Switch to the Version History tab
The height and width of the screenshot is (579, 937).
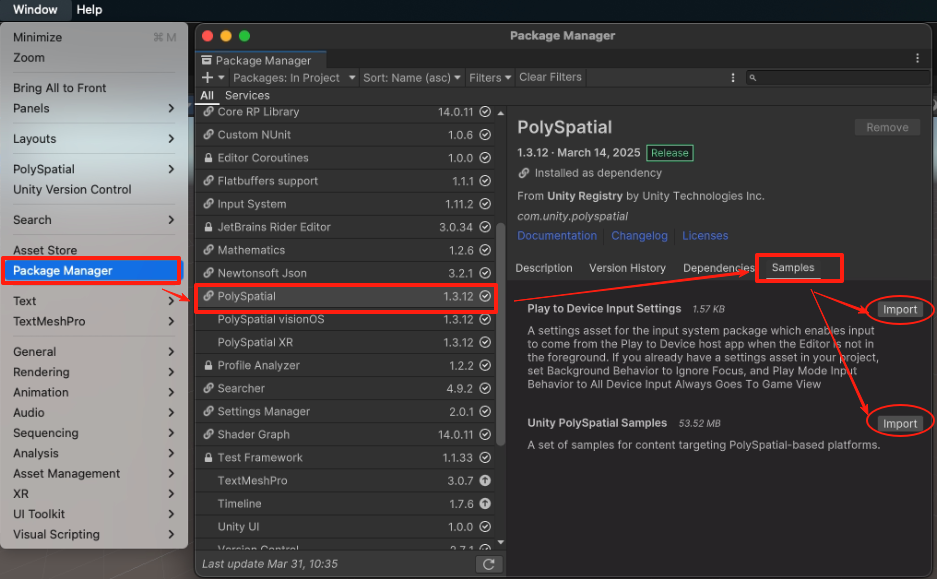627,268
